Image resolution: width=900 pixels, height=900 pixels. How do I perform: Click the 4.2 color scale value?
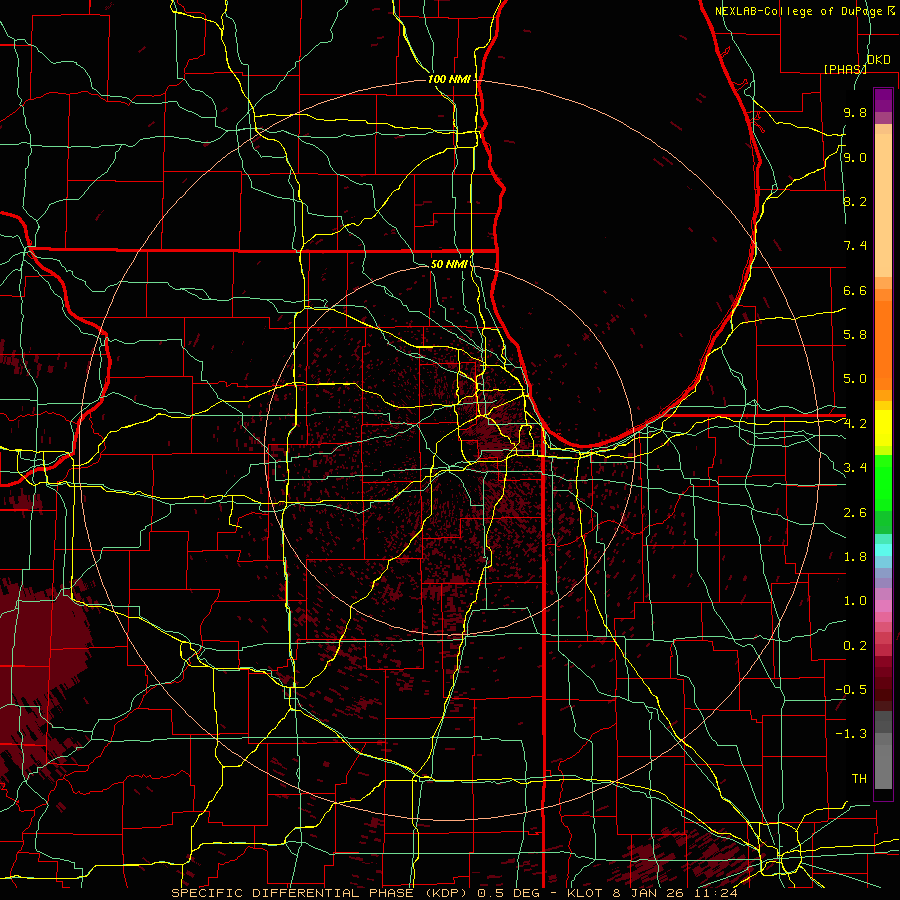click(x=855, y=424)
